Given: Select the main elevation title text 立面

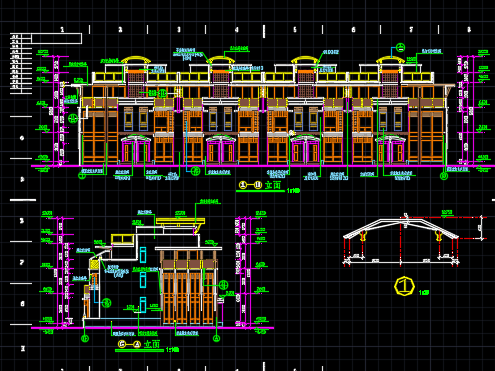Looking at the screenshot, I should [x=273, y=185].
